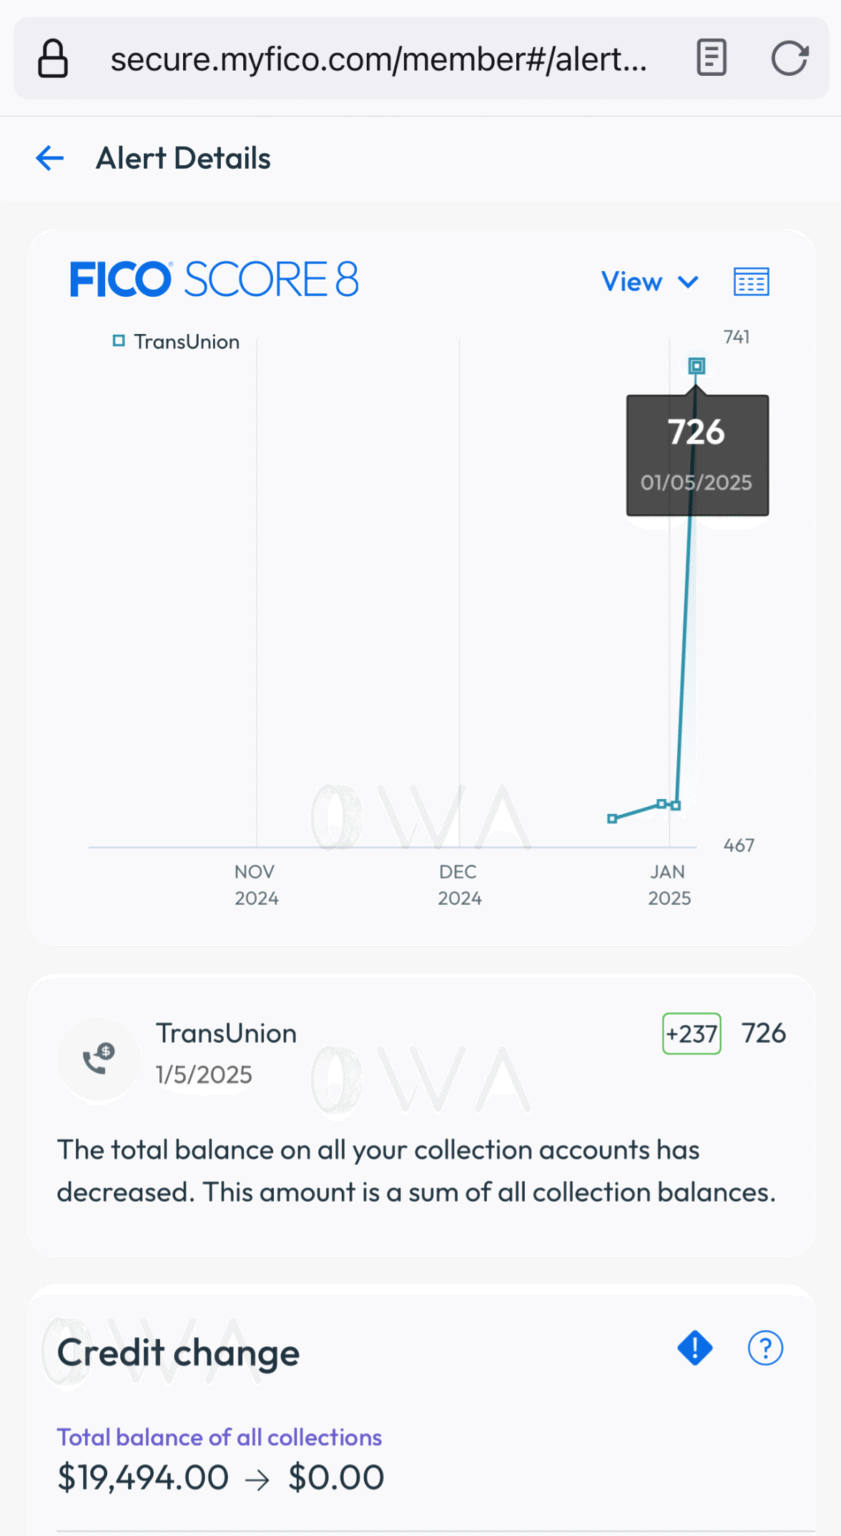Tap the phone collection alert icon

(98, 1058)
